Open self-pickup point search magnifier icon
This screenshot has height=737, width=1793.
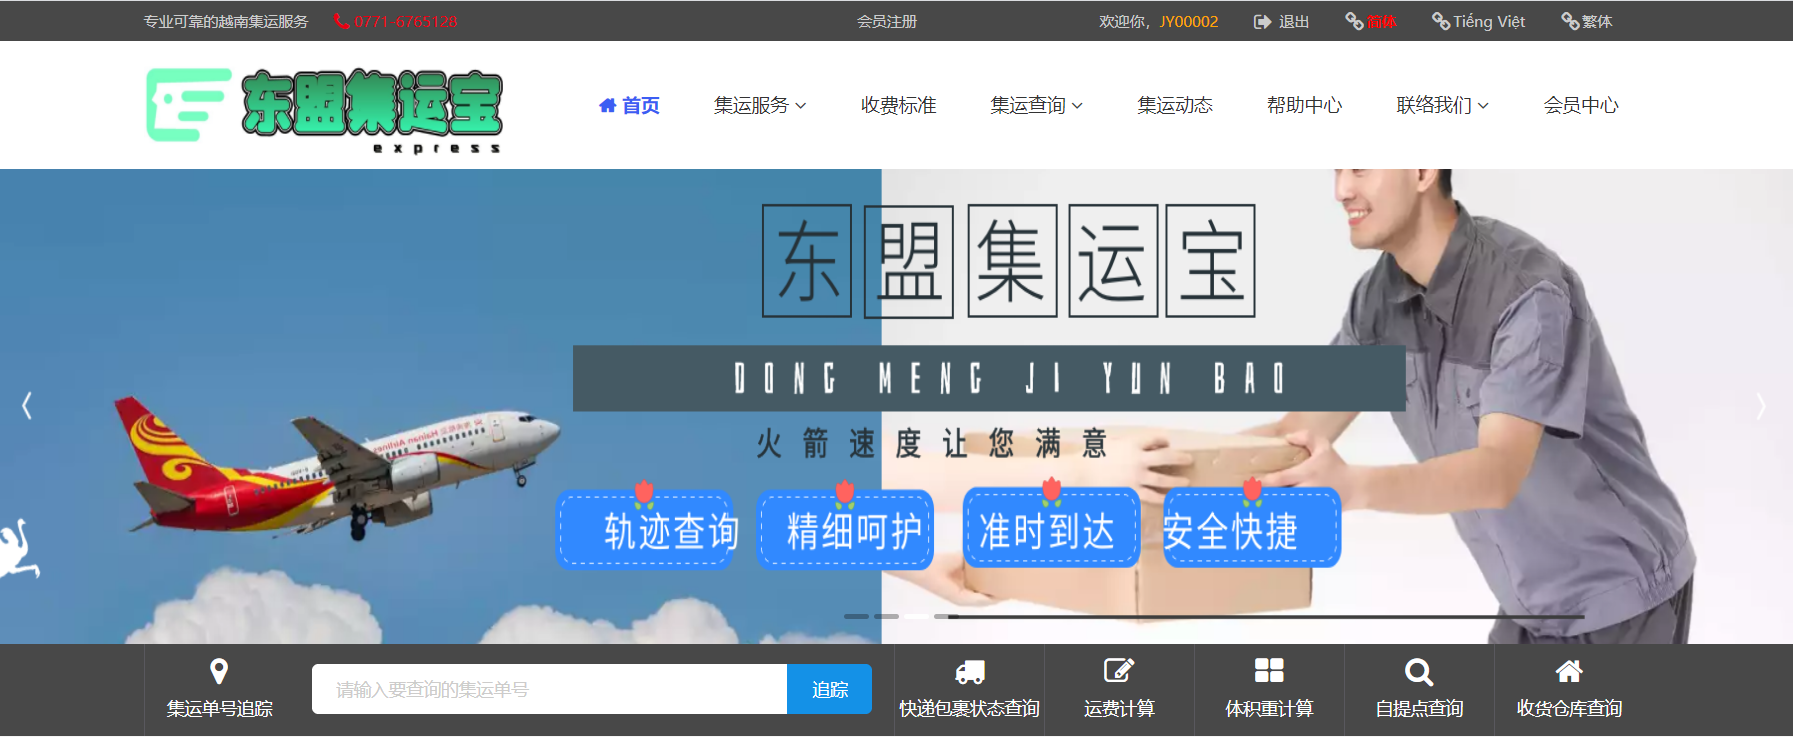(x=1418, y=671)
